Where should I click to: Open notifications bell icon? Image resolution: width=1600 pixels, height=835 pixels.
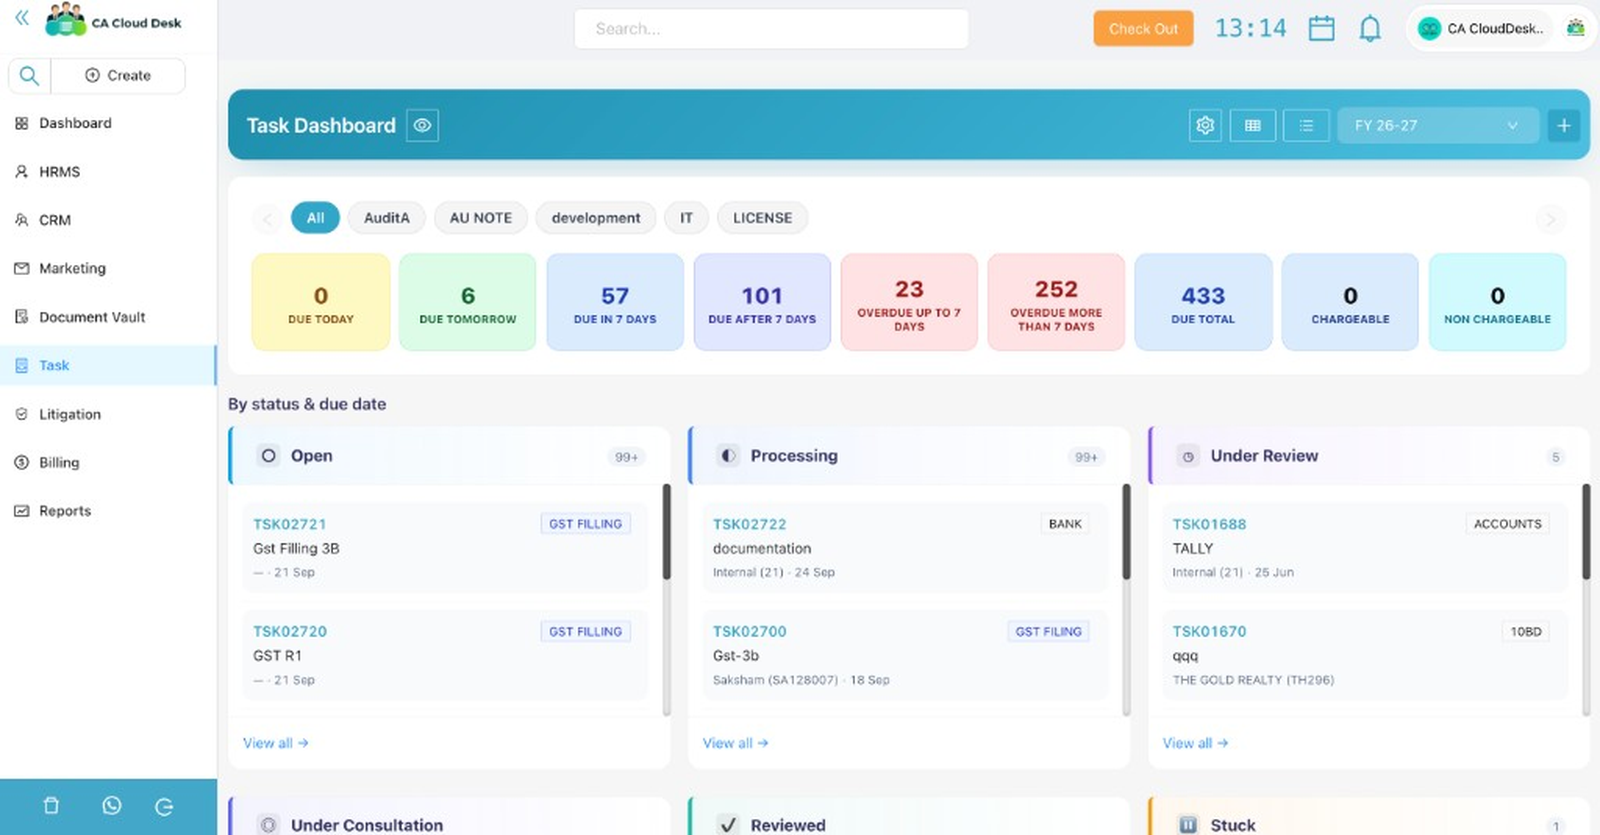(x=1369, y=28)
